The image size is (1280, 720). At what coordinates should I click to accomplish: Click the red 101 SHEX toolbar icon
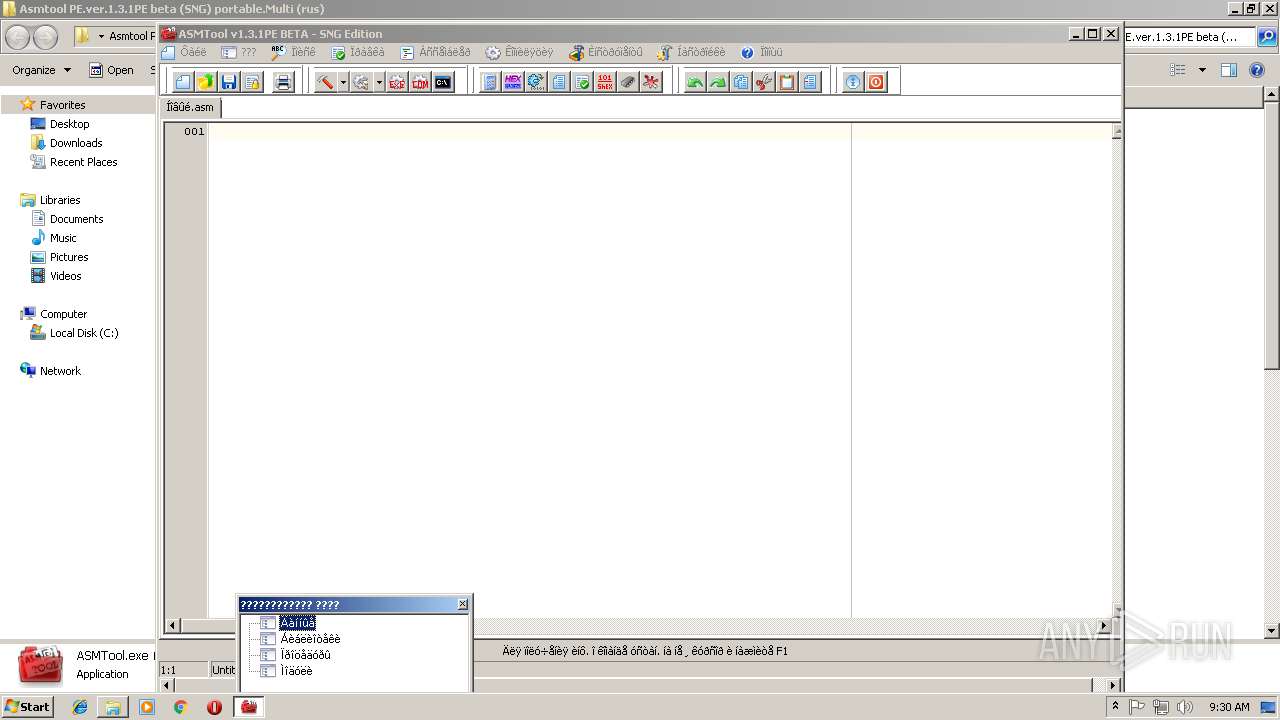point(605,82)
